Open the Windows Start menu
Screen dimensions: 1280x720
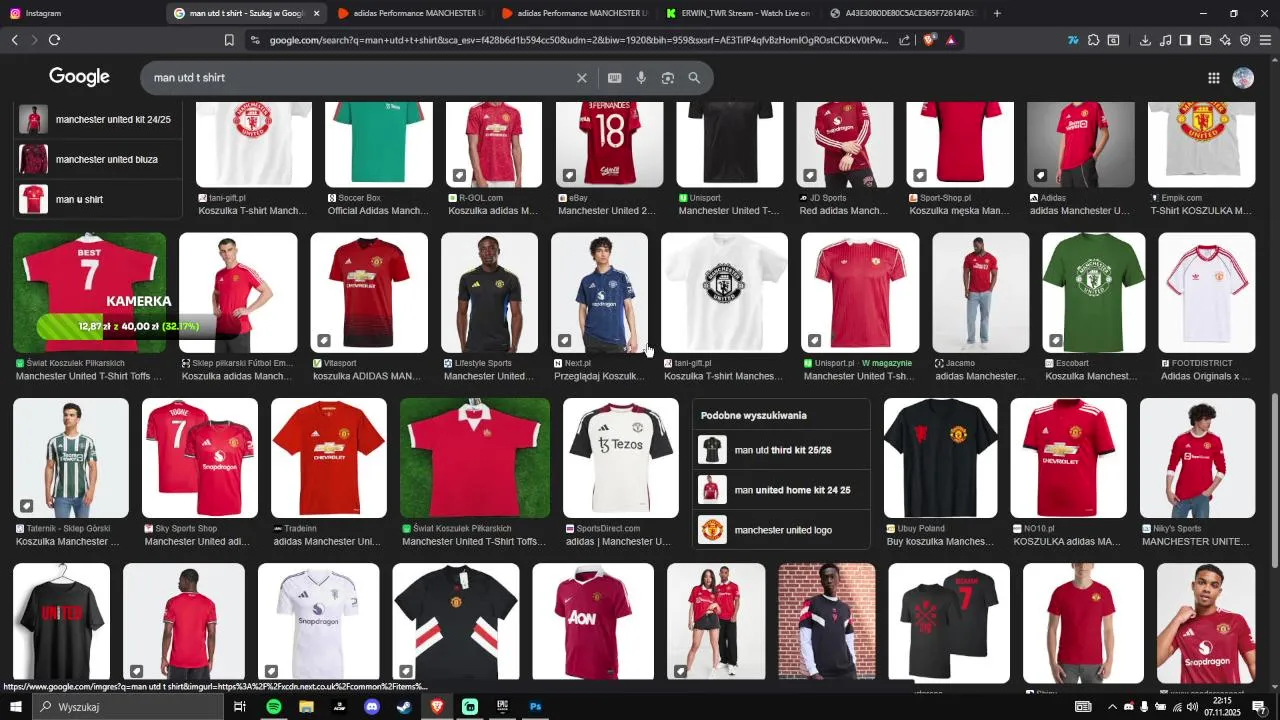pos(16,707)
